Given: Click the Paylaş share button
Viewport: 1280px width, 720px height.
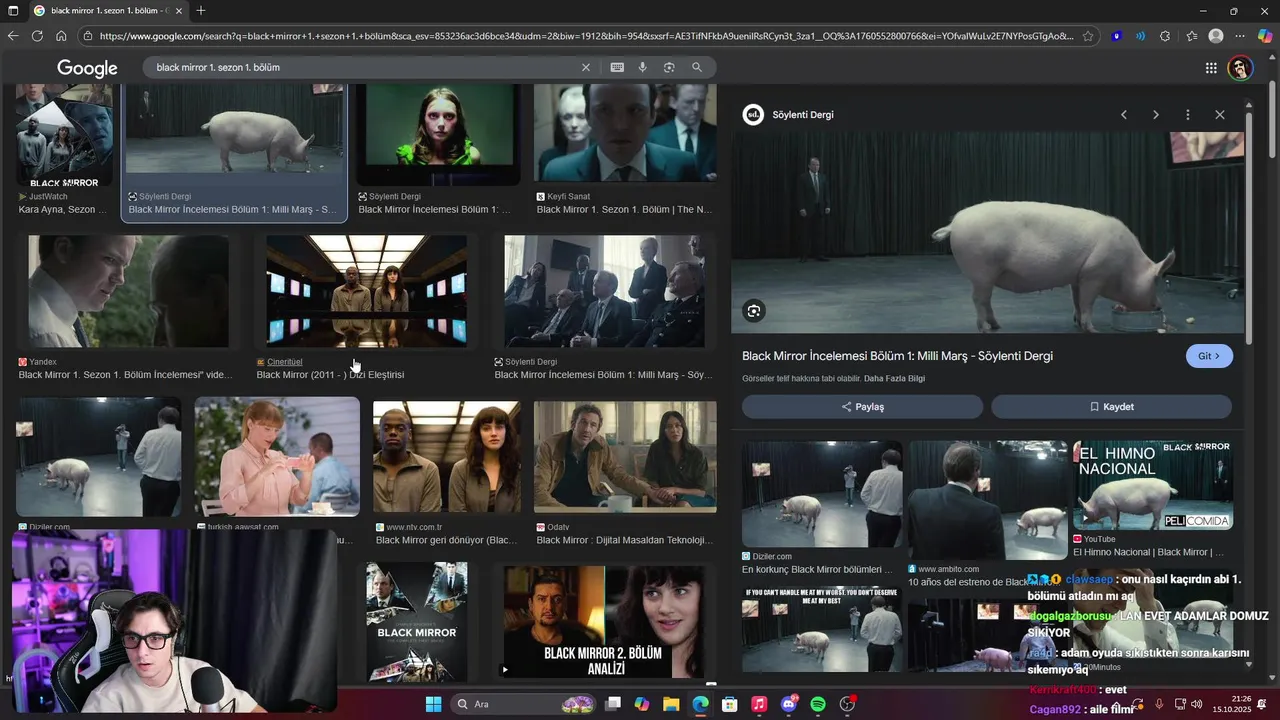Looking at the screenshot, I should (x=862, y=407).
